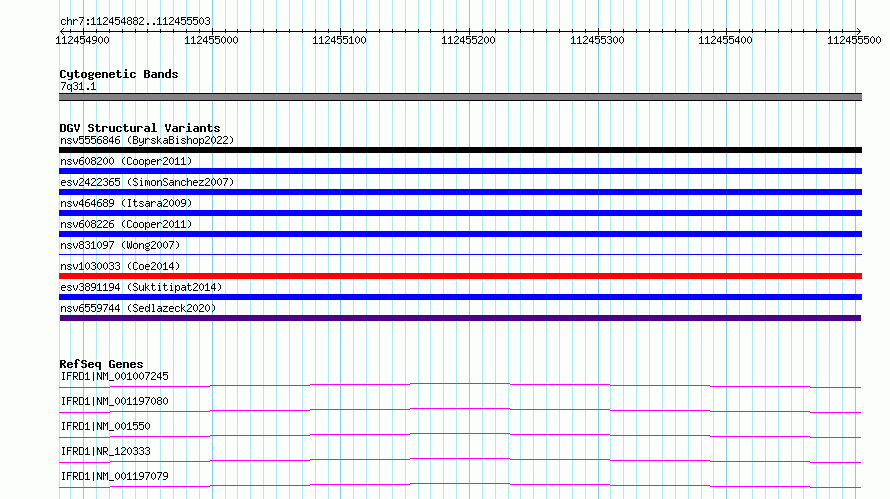Viewport: 890px width, 499px height.
Task: Click the red nsv1030033 variant bar
Action: 460,276
